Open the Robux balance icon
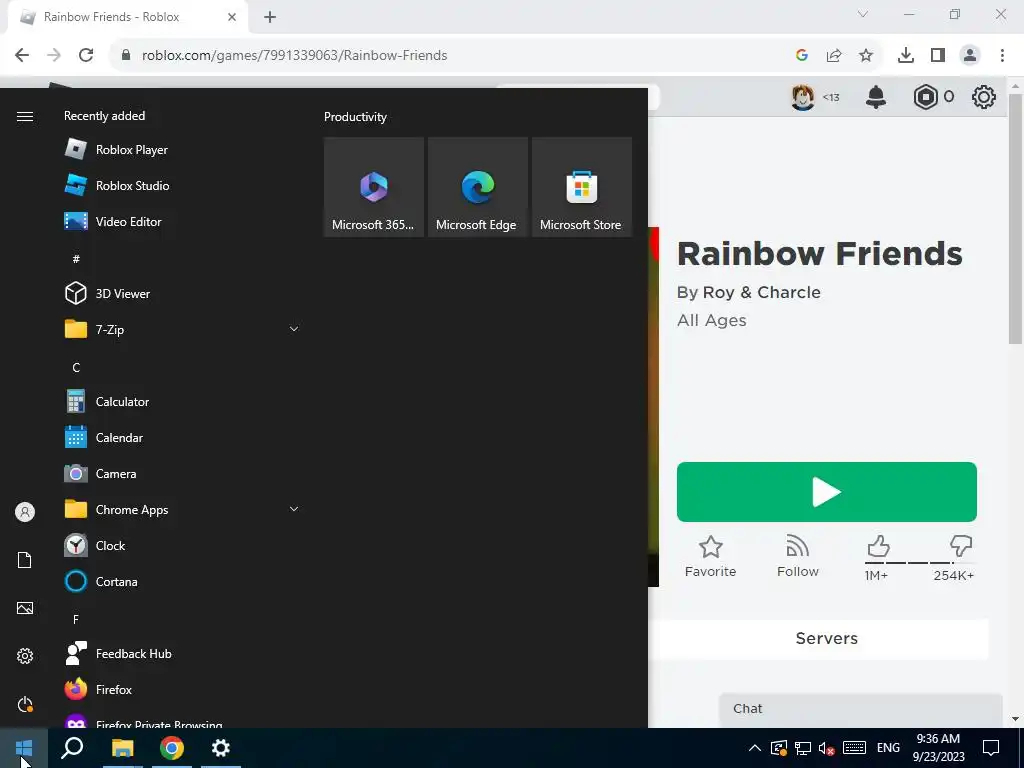Viewport: 1024px width, 768px height. pos(925,97)
